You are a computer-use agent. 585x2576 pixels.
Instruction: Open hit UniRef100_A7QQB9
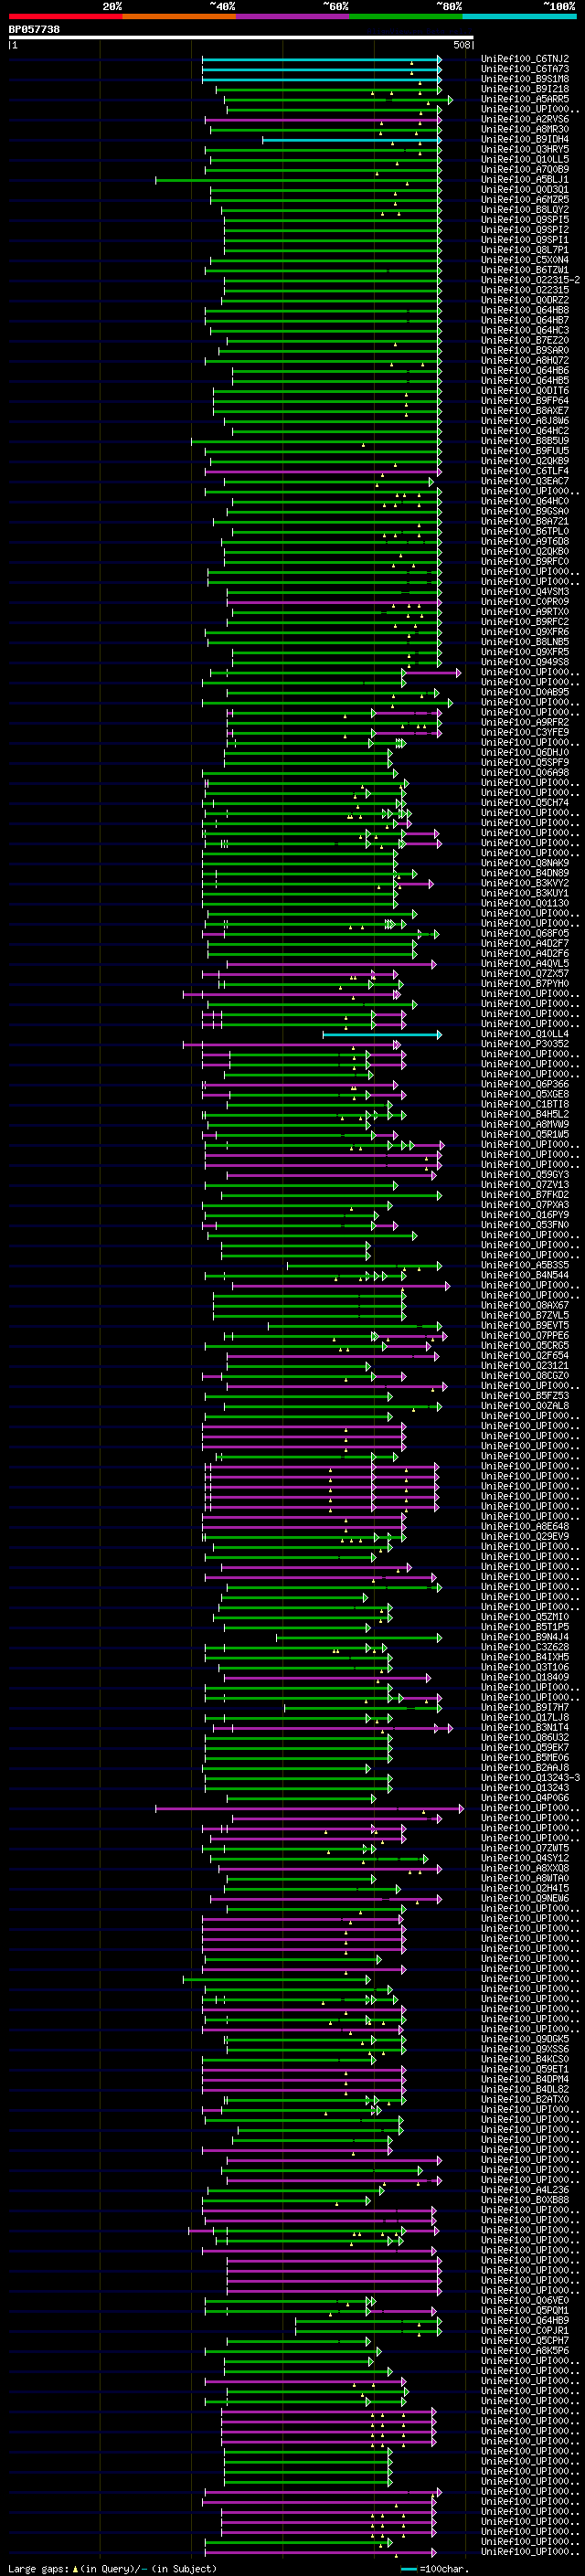[525, 169]
